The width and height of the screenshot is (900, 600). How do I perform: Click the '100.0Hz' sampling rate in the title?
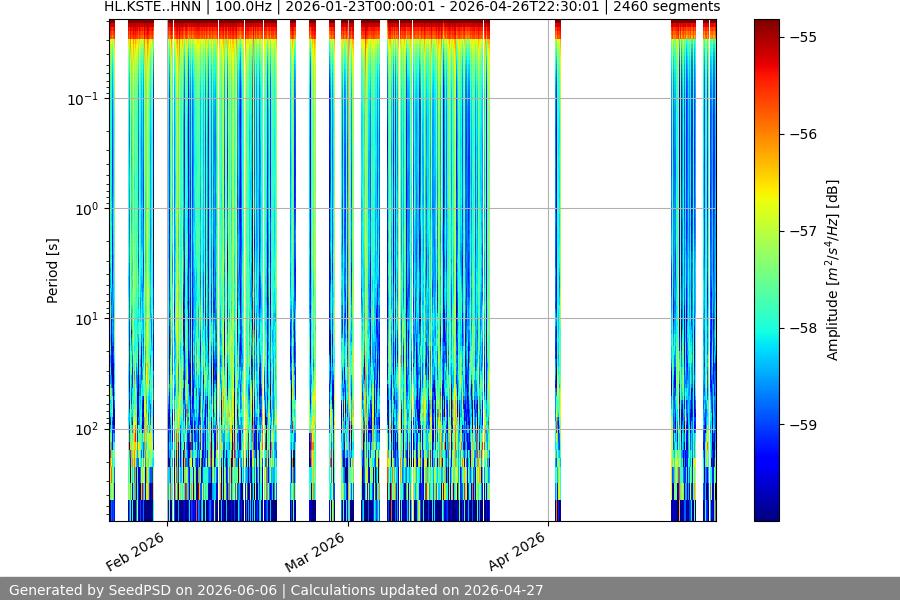point(243,7)
